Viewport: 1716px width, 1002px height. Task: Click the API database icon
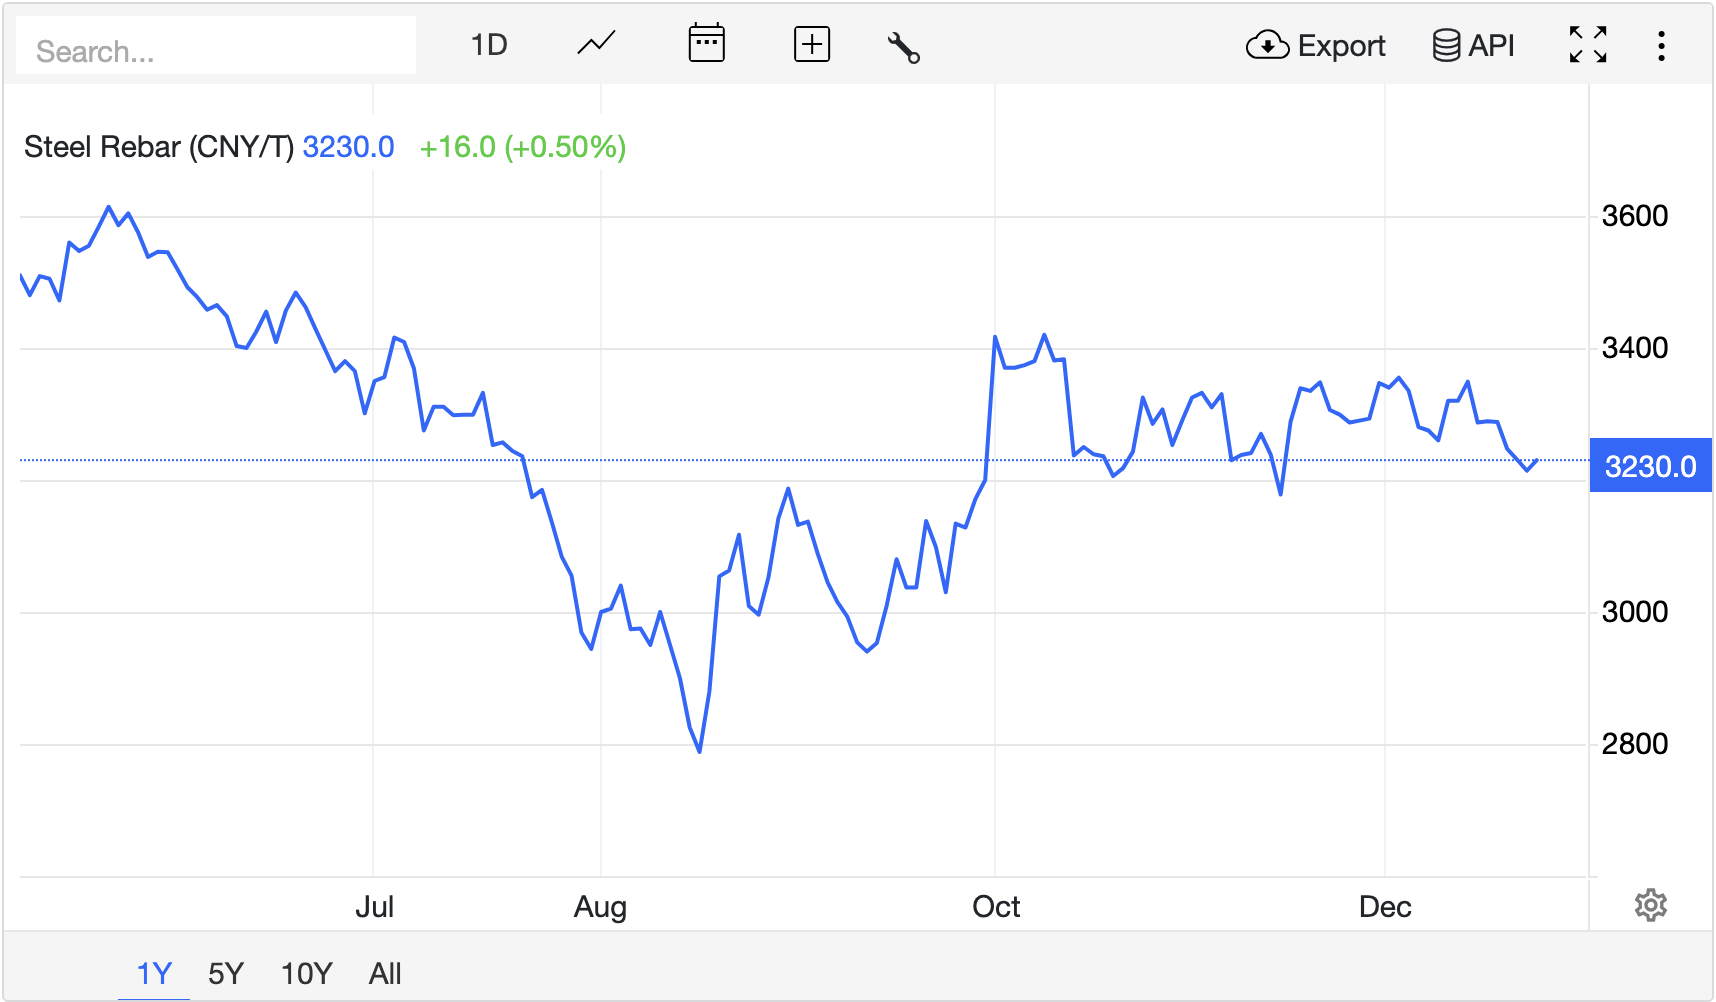click(x=1445, y=46)
